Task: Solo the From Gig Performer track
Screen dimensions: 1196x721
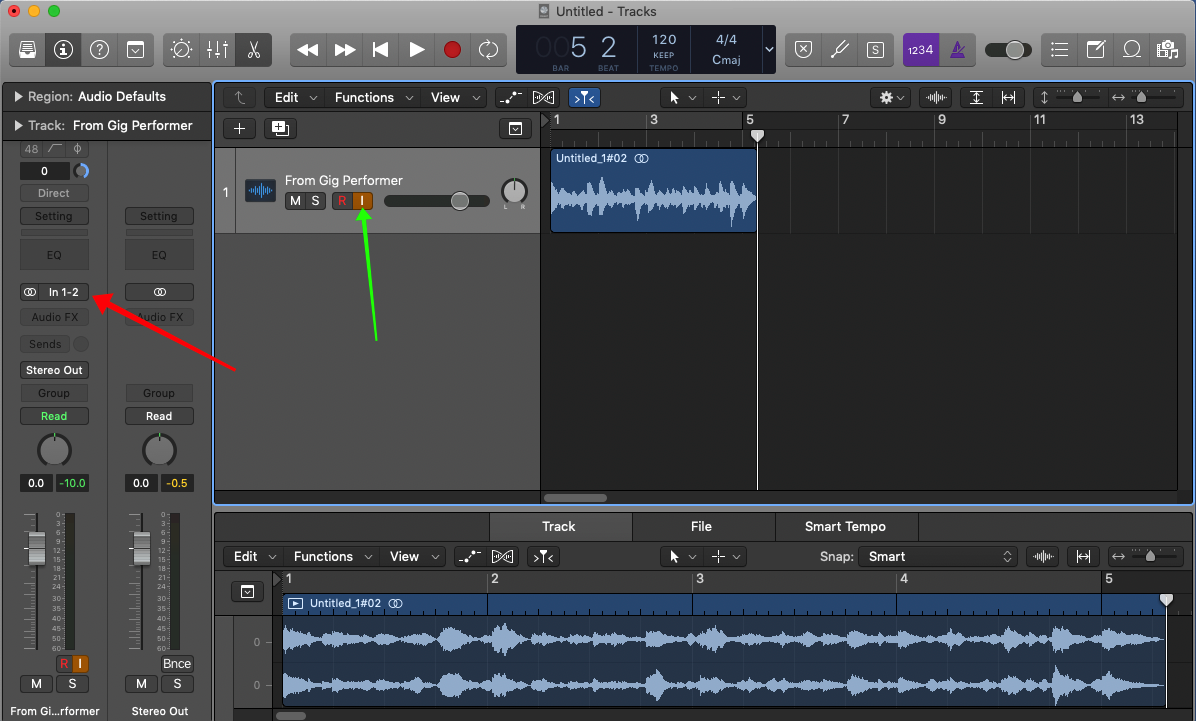Action: [315, 201]
